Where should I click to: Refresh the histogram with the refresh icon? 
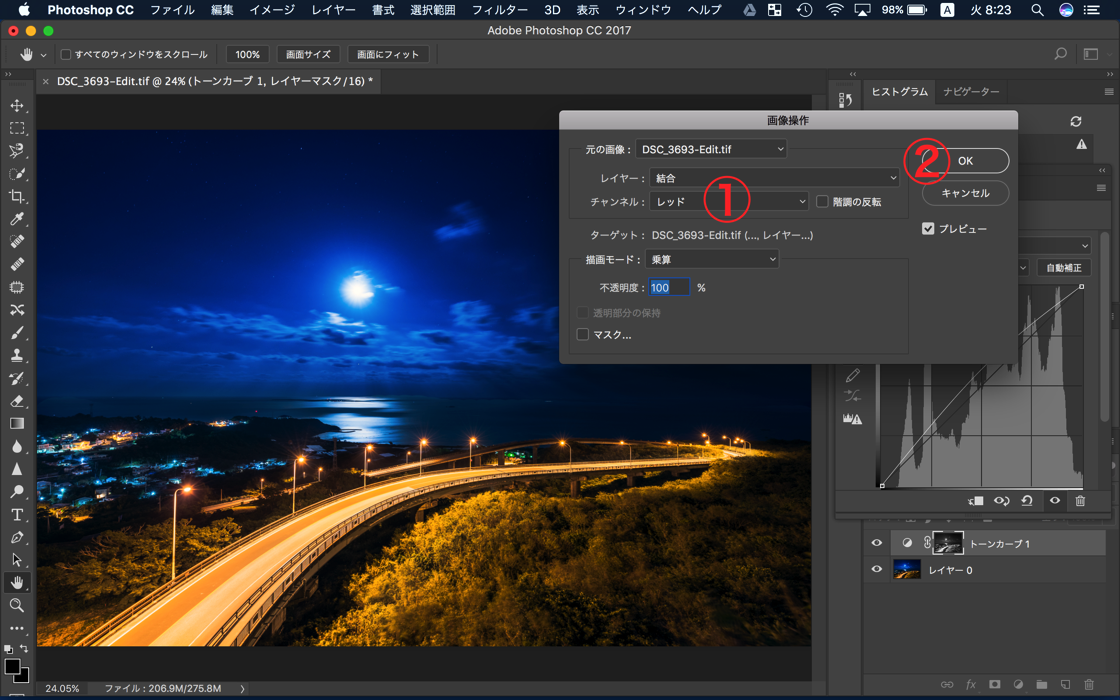pos(1076,121)
